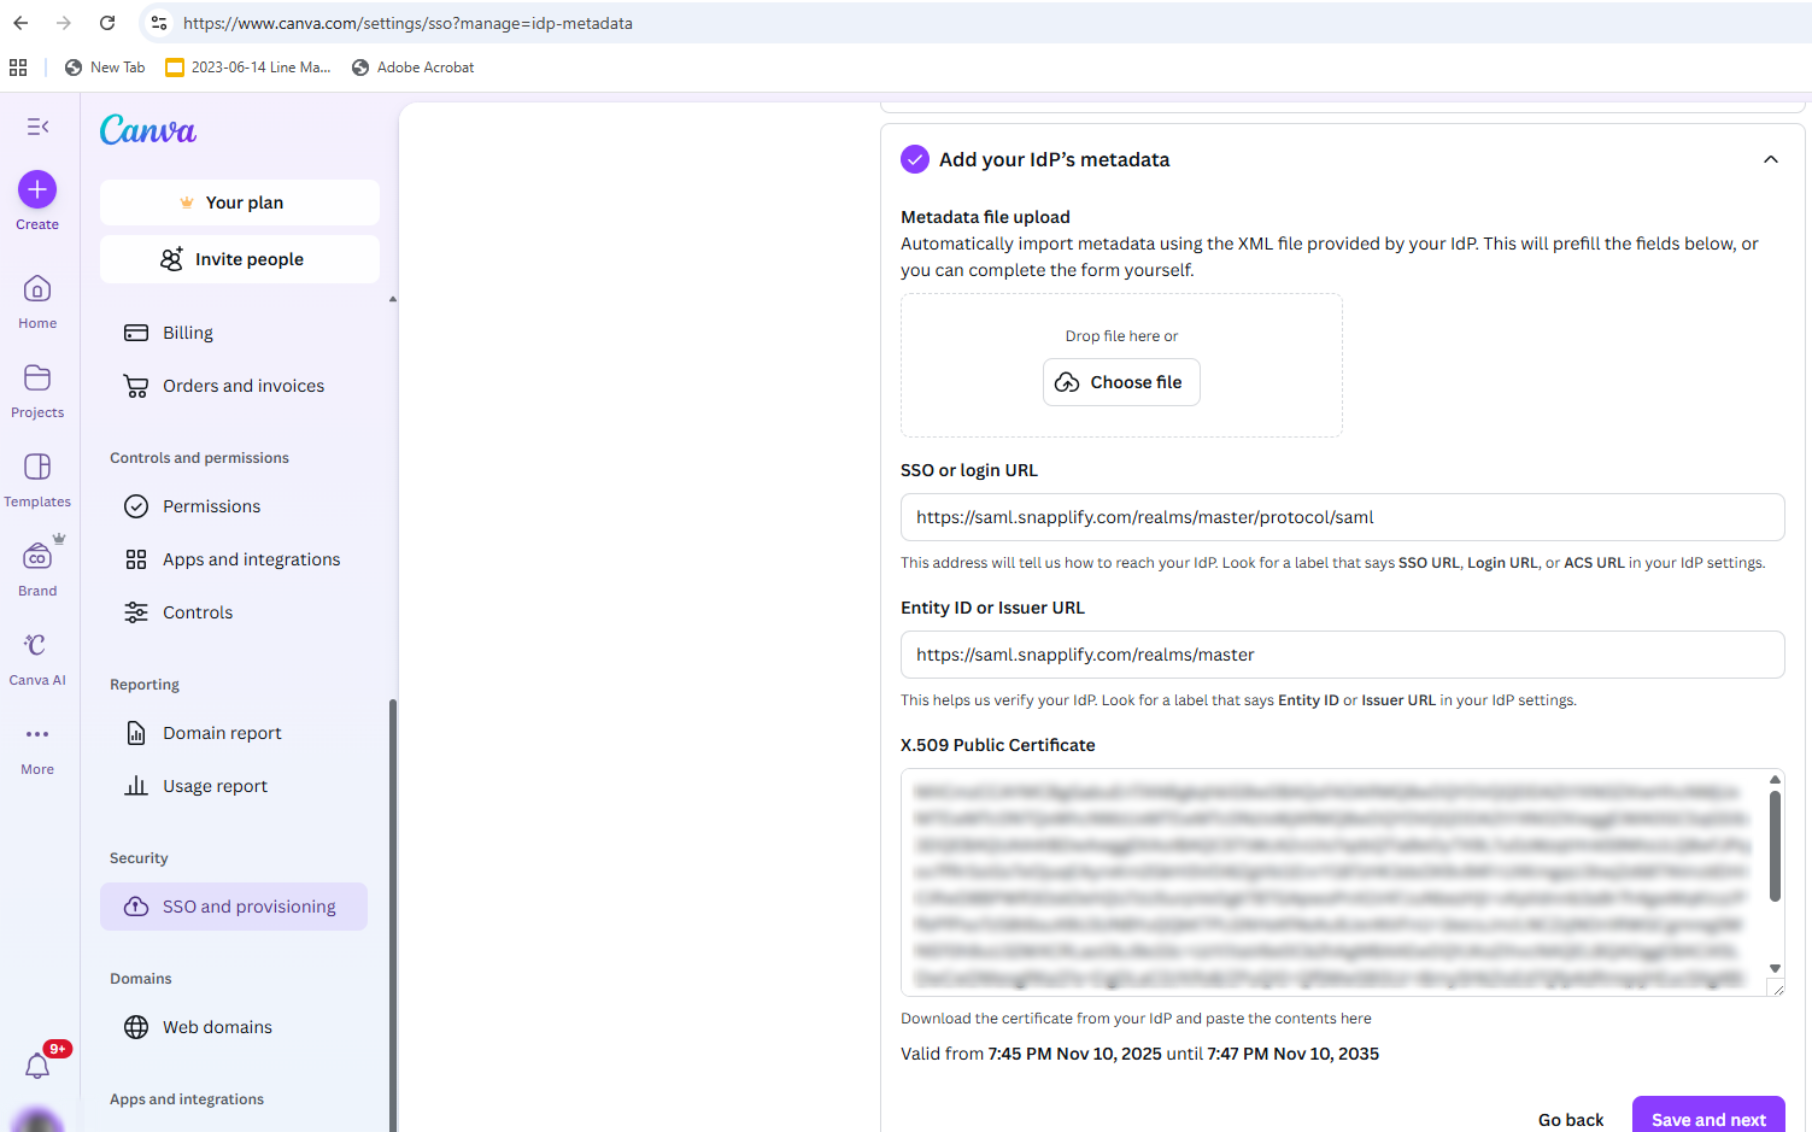This screenshot has height=1132, width=1812.
Task: Click the Controls sliders icon
Action: (136, 612)
